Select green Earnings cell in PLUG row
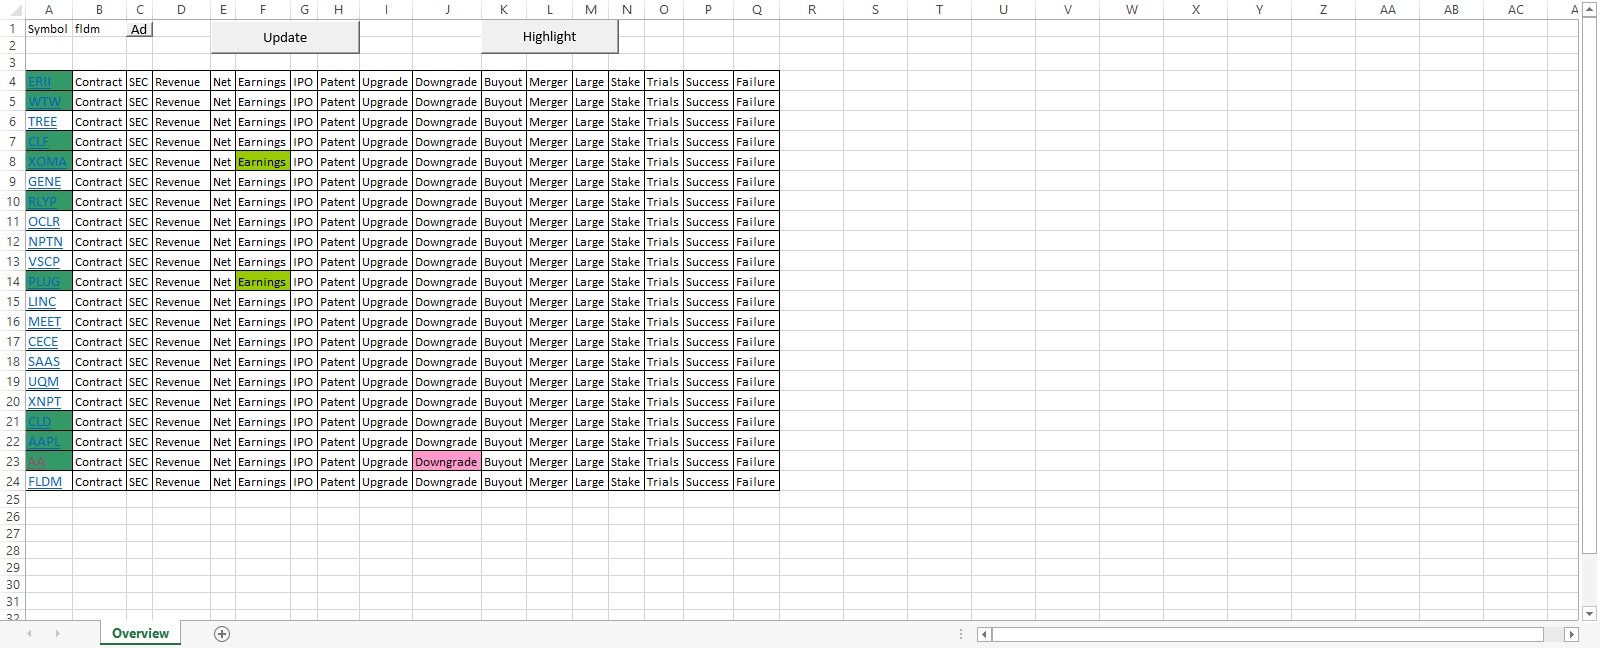Screen dimensions: 1600x648 tap(262, 282)
